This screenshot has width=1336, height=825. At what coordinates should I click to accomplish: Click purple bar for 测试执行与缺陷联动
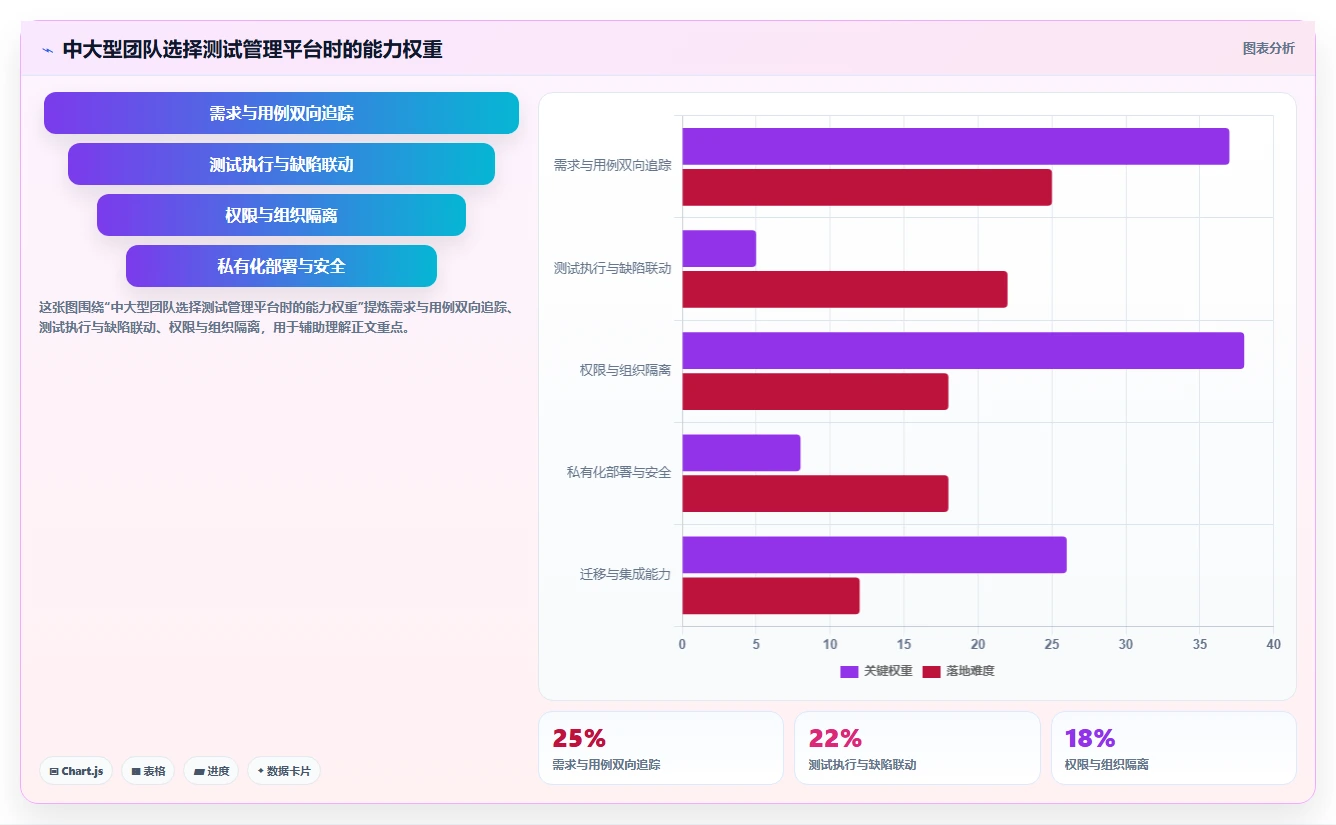point(719,249)
